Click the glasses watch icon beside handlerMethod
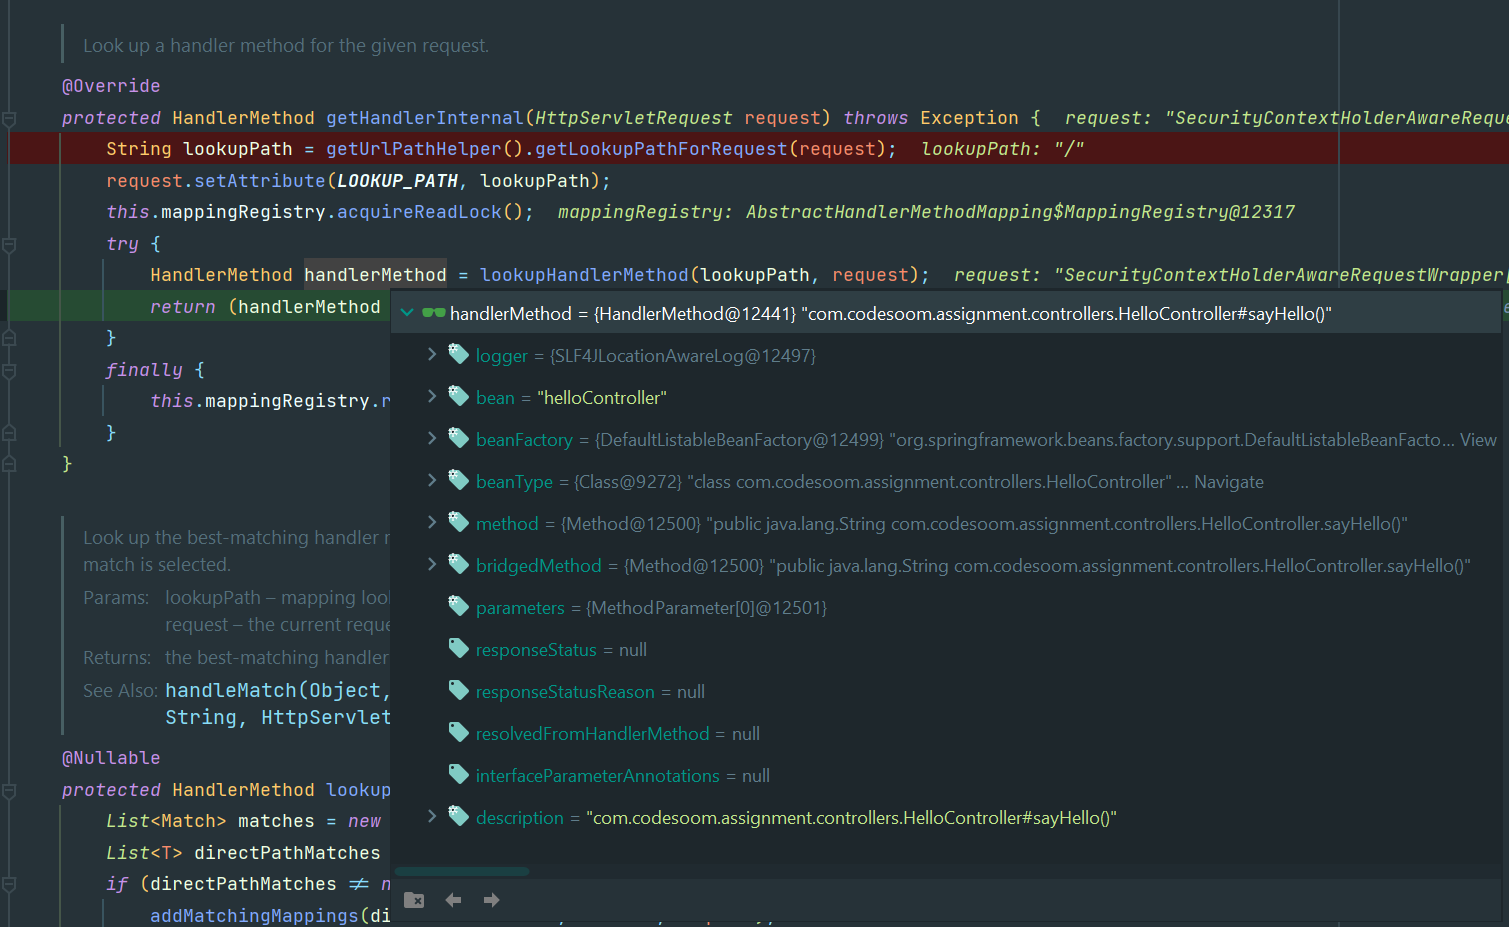 433,313
